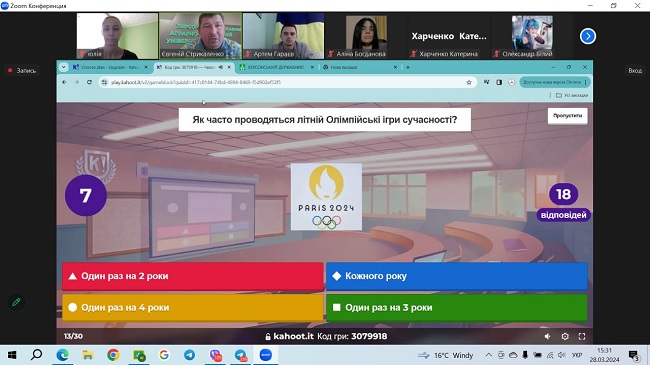Mute Kahoot game sound via speaker icon

547,336
